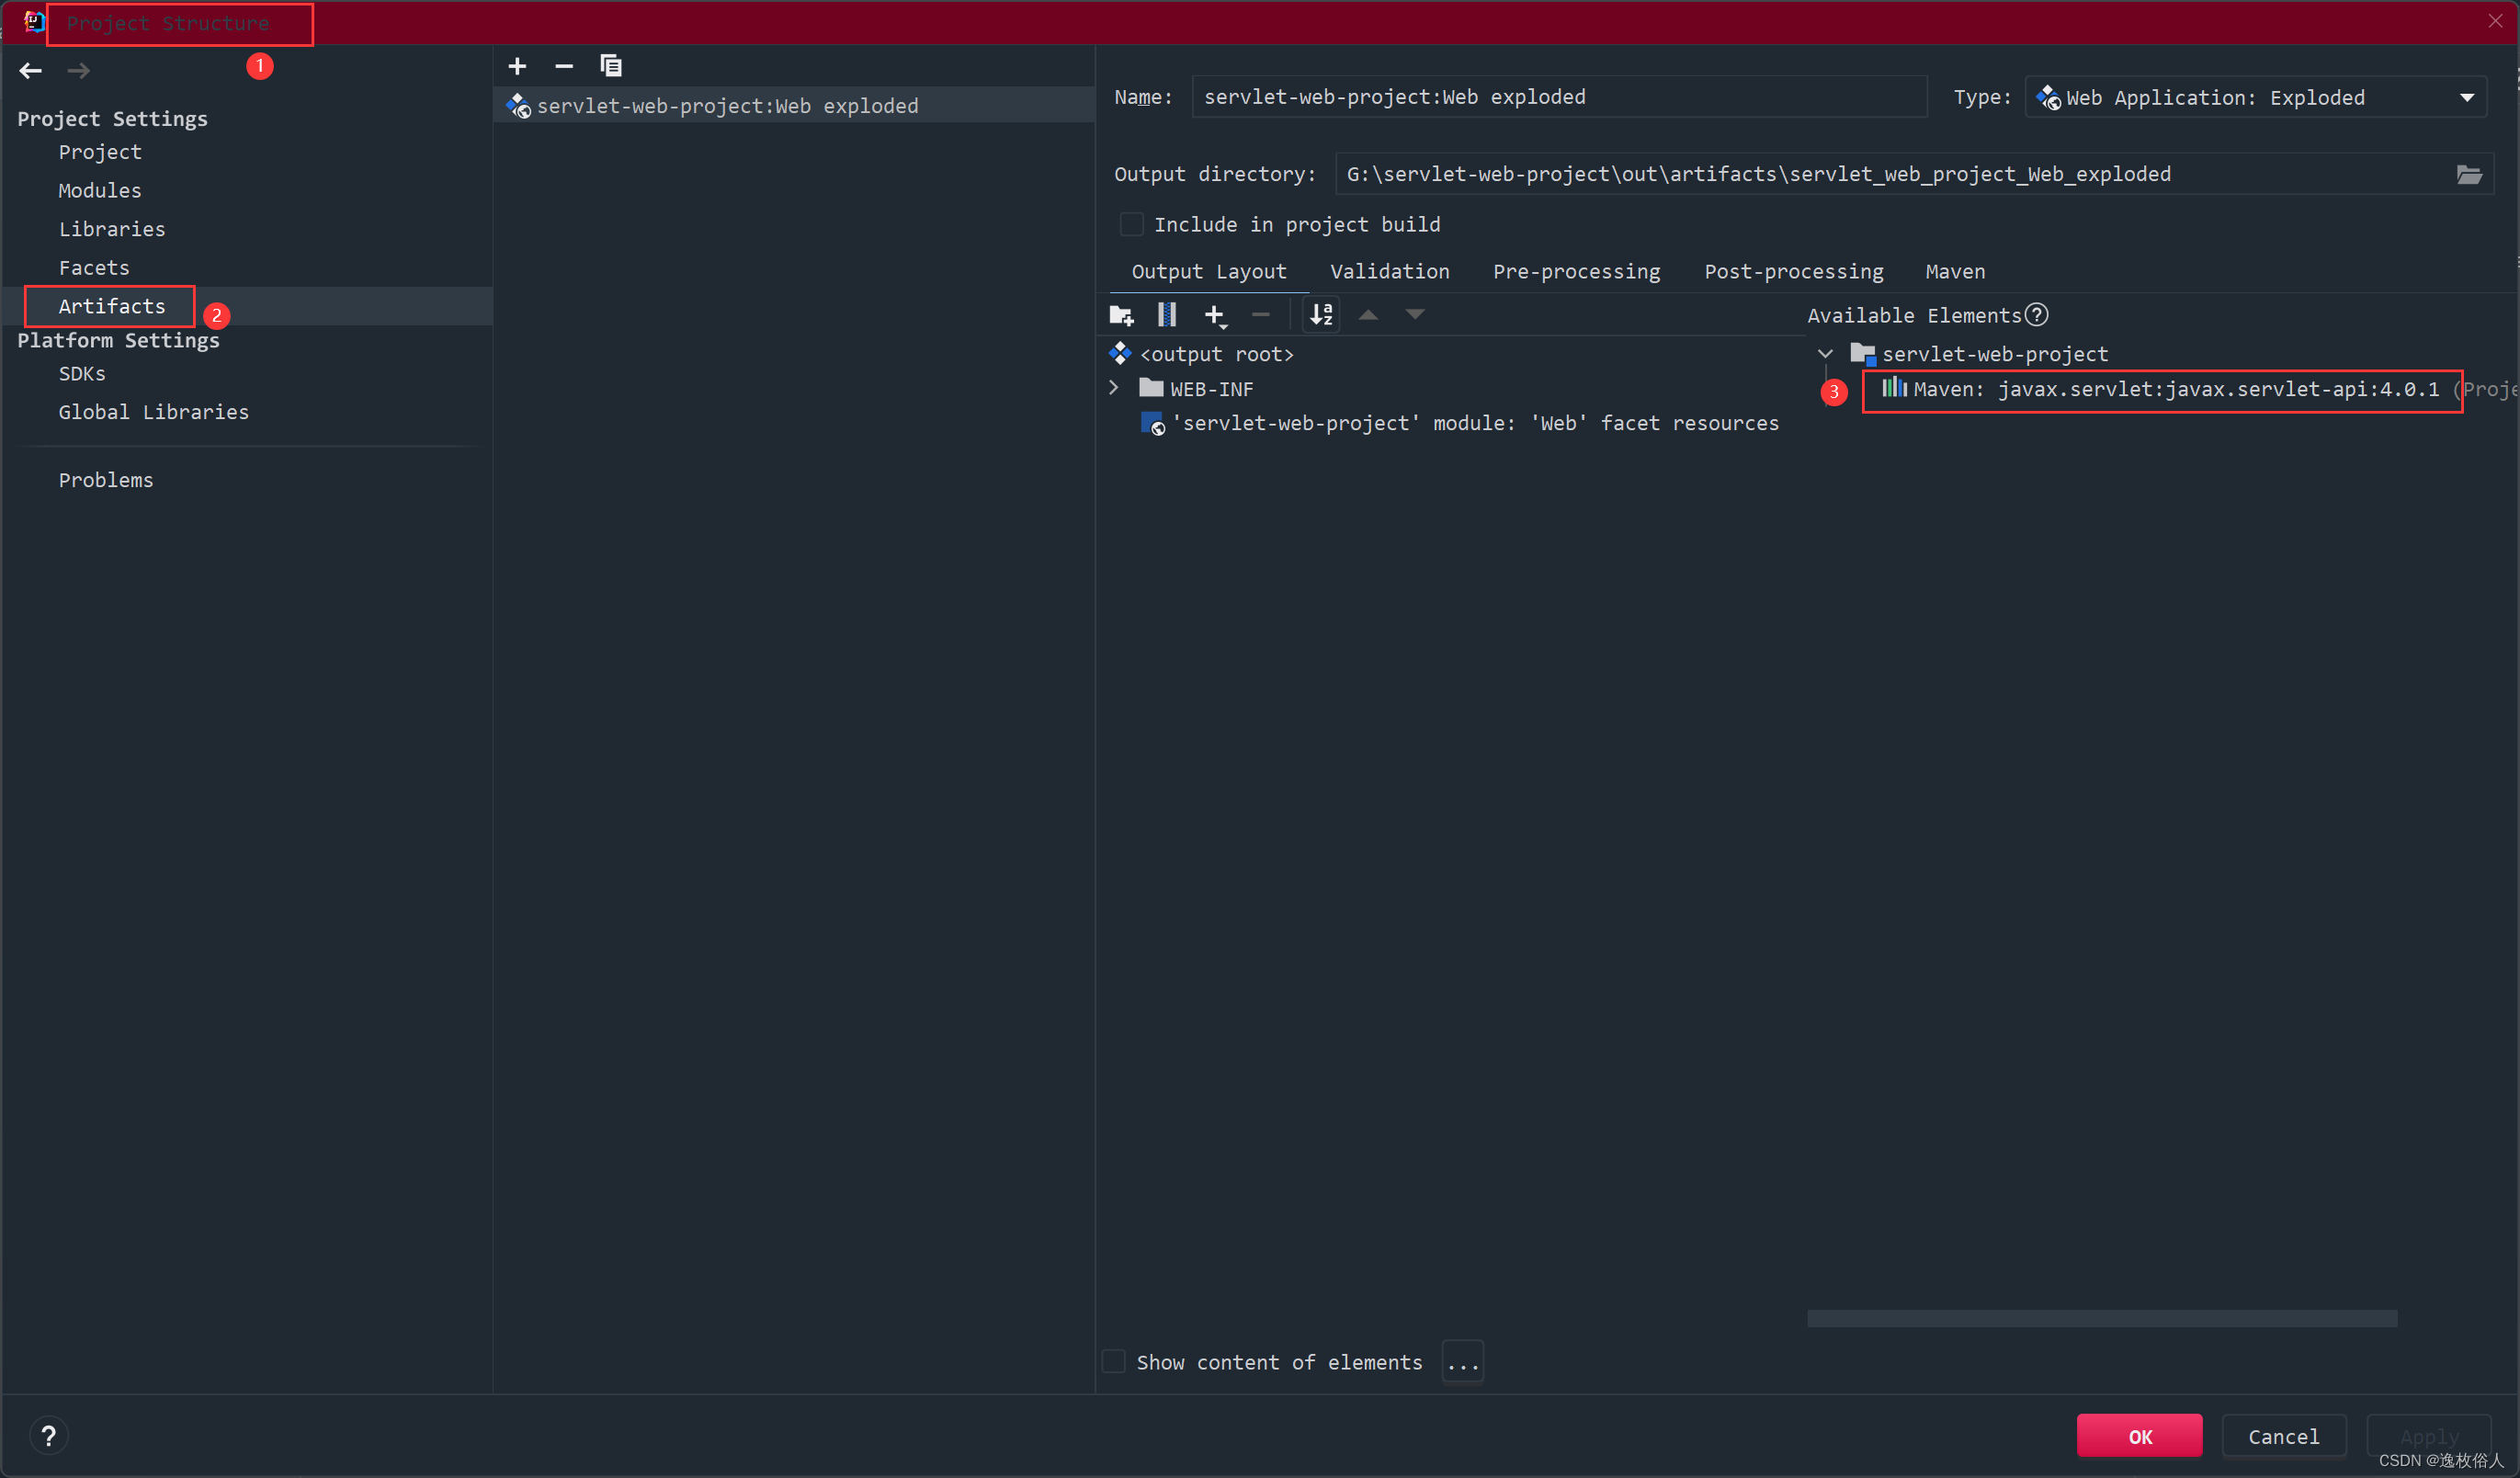Image resolution: width=2520 pixels, height=1478 pixels.
Task: Click the Artifacts section in Project Settings
Action: pyautogui.click(x=112, y=306)
